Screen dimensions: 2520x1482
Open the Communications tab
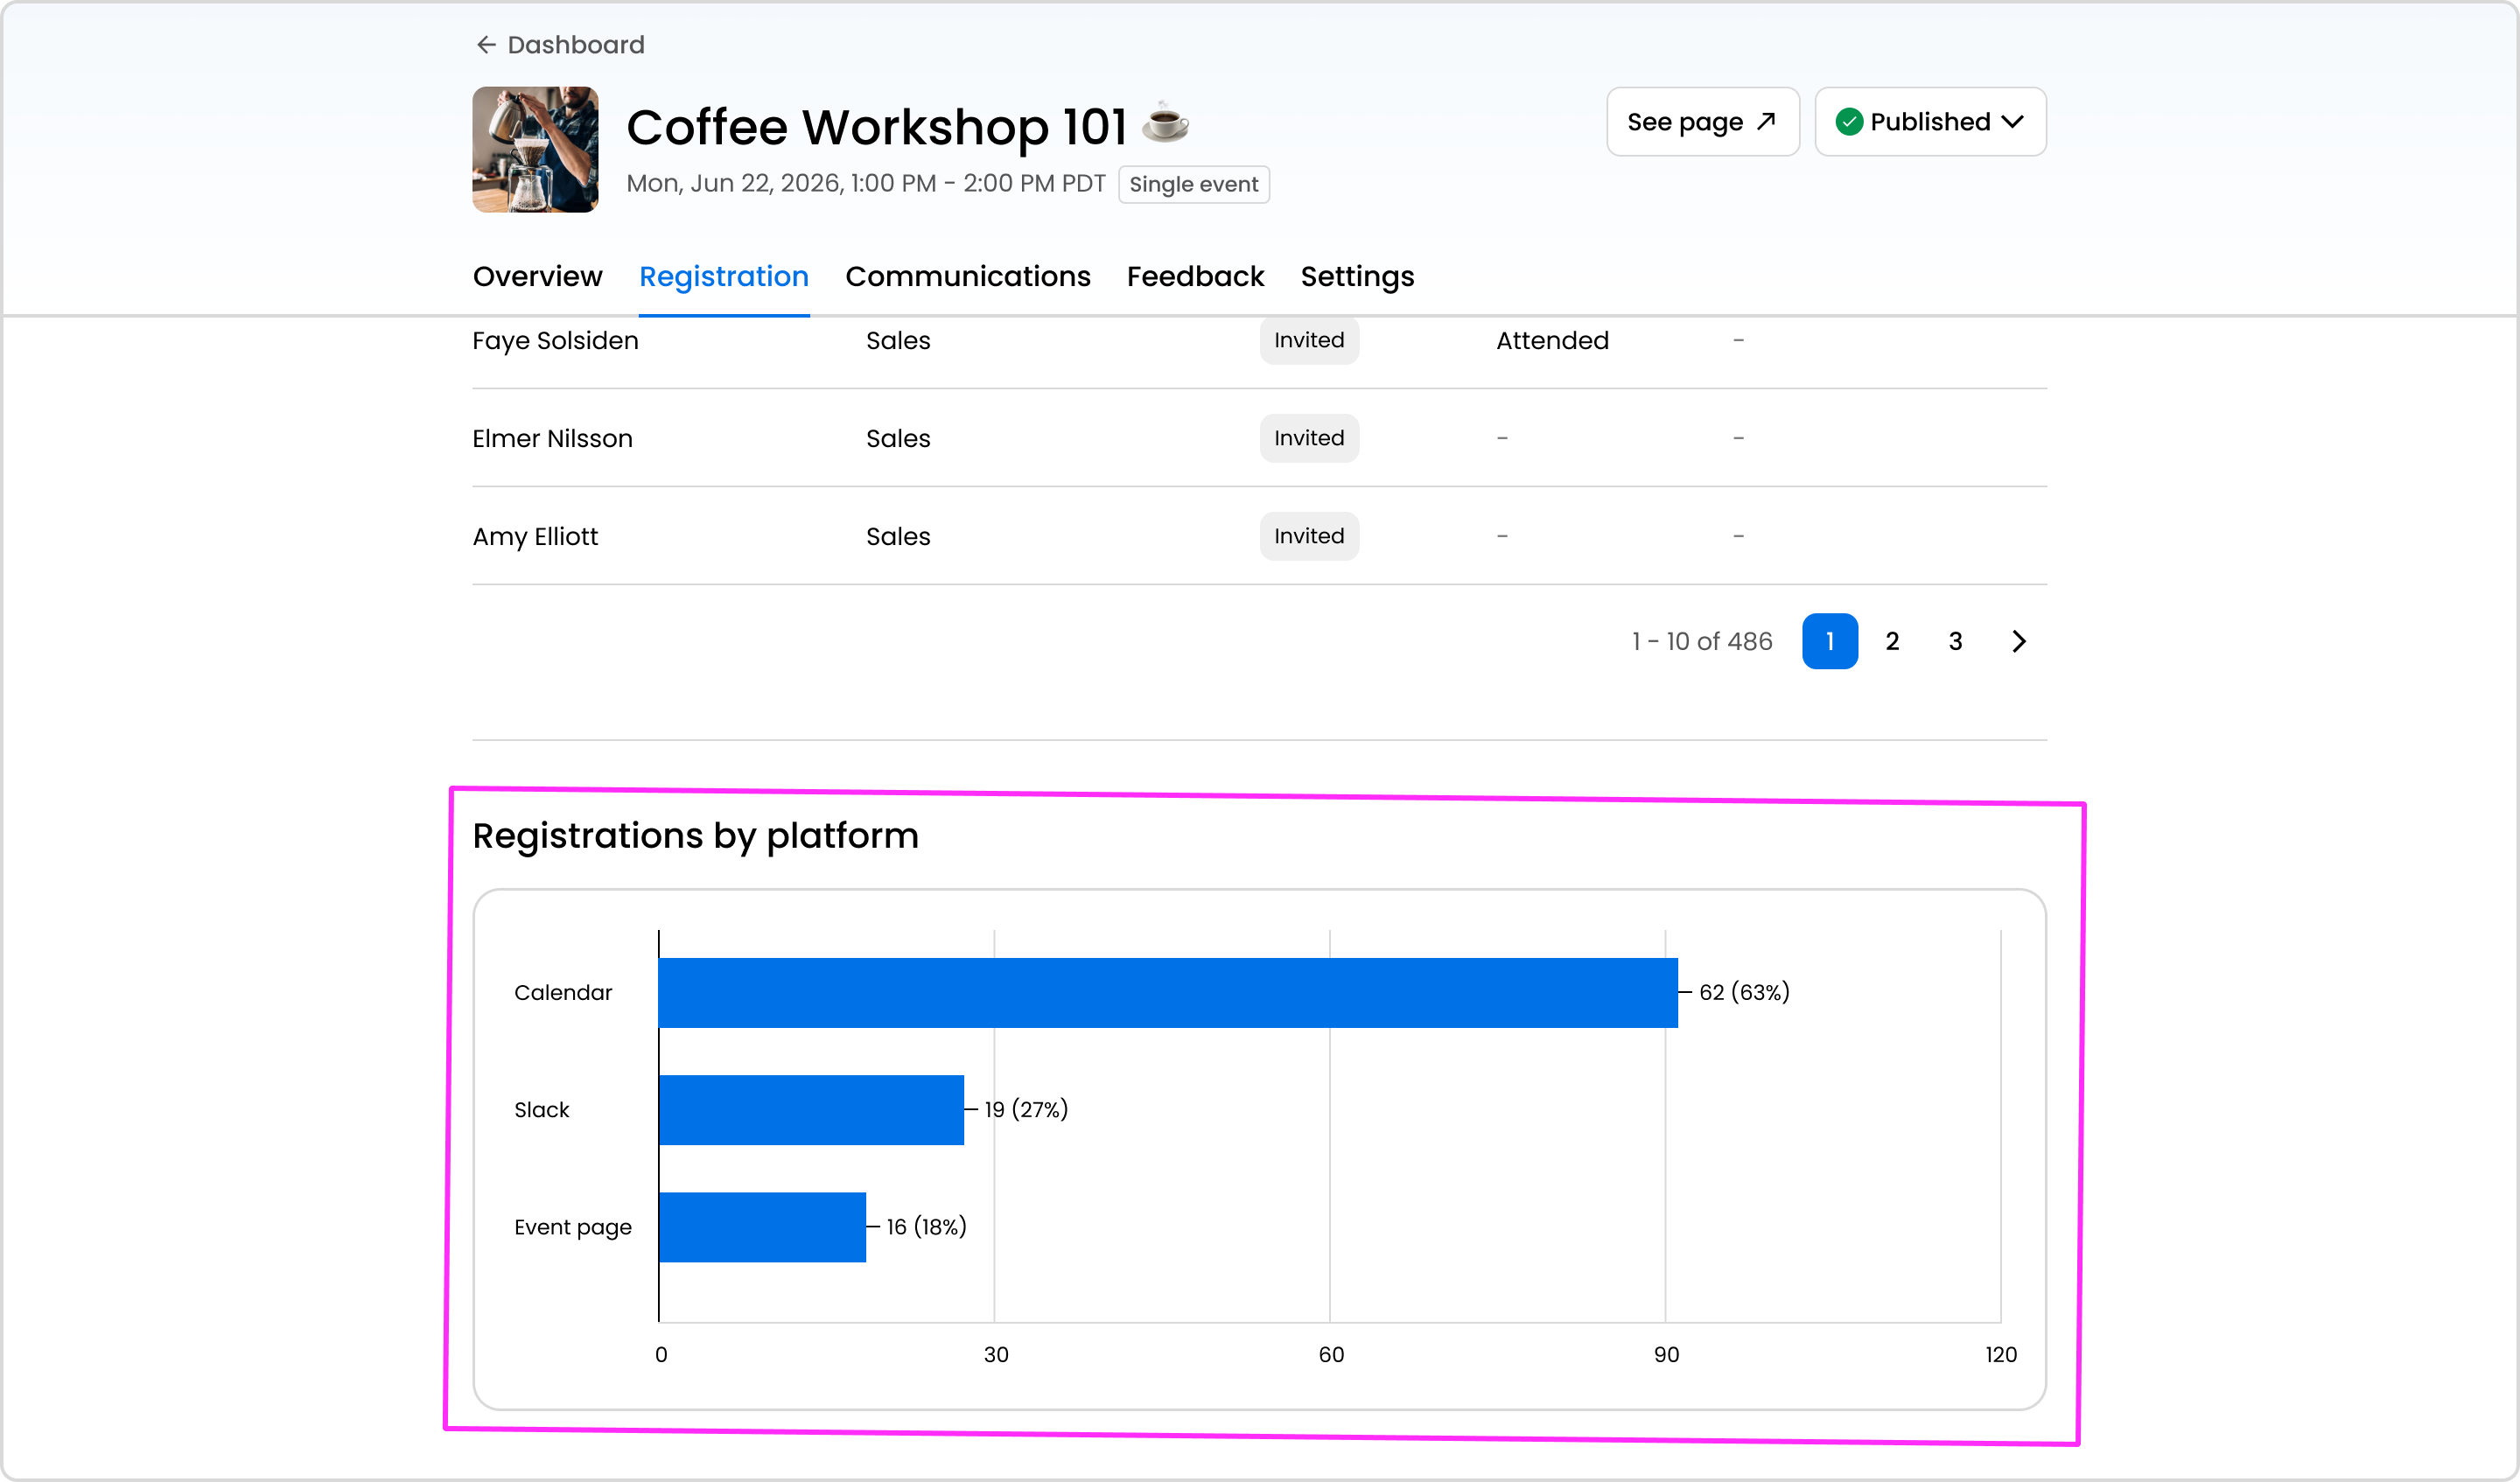pos(967,276)
